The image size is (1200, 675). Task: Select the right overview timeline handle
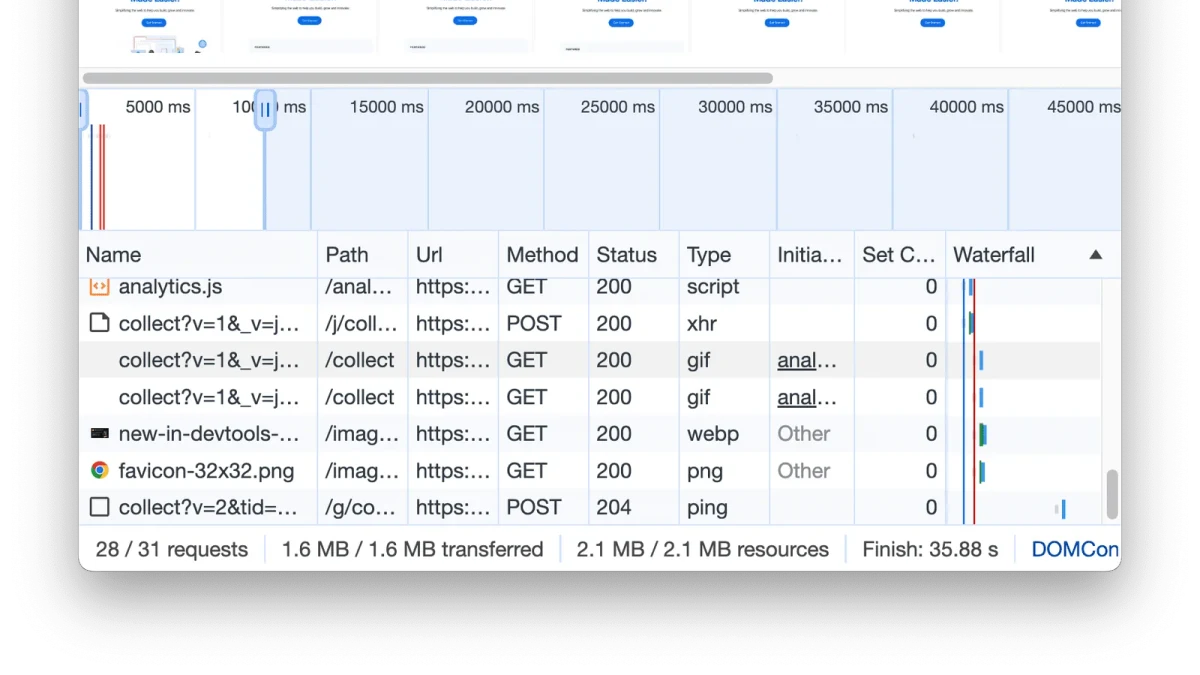coord(265,109)
